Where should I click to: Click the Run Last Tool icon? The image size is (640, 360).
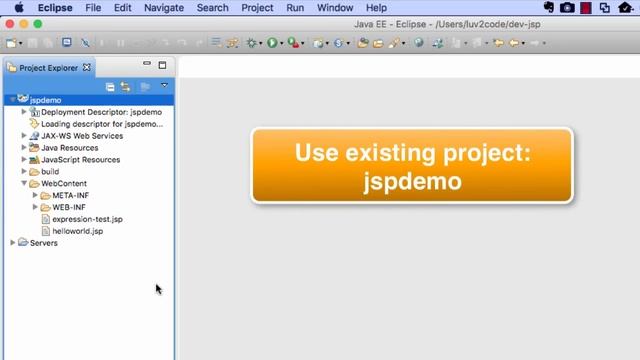[293, 42]
